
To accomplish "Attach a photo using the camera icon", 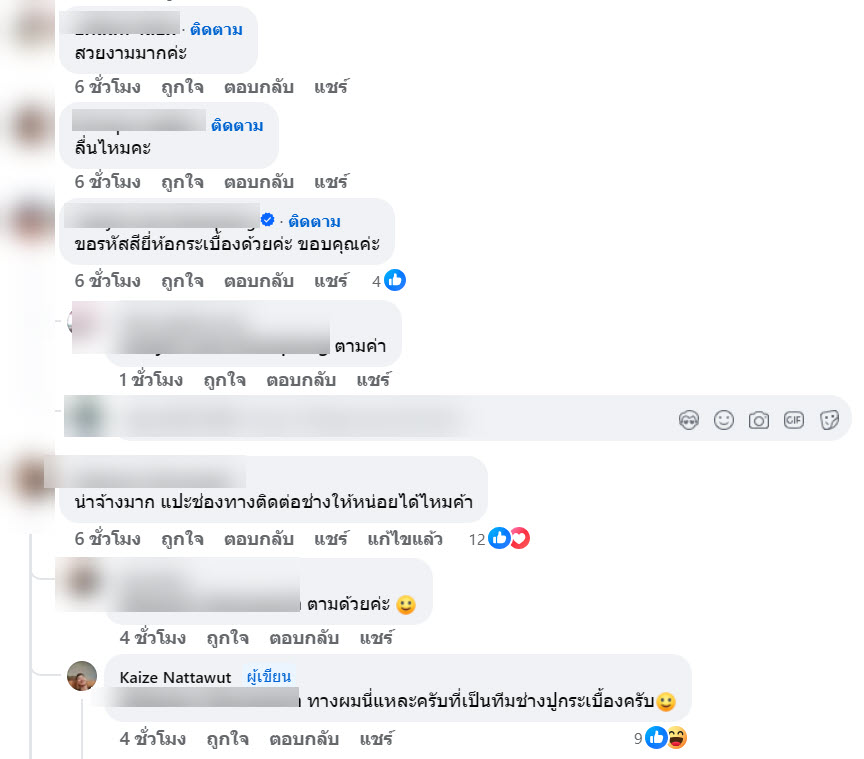I will 759,421.
